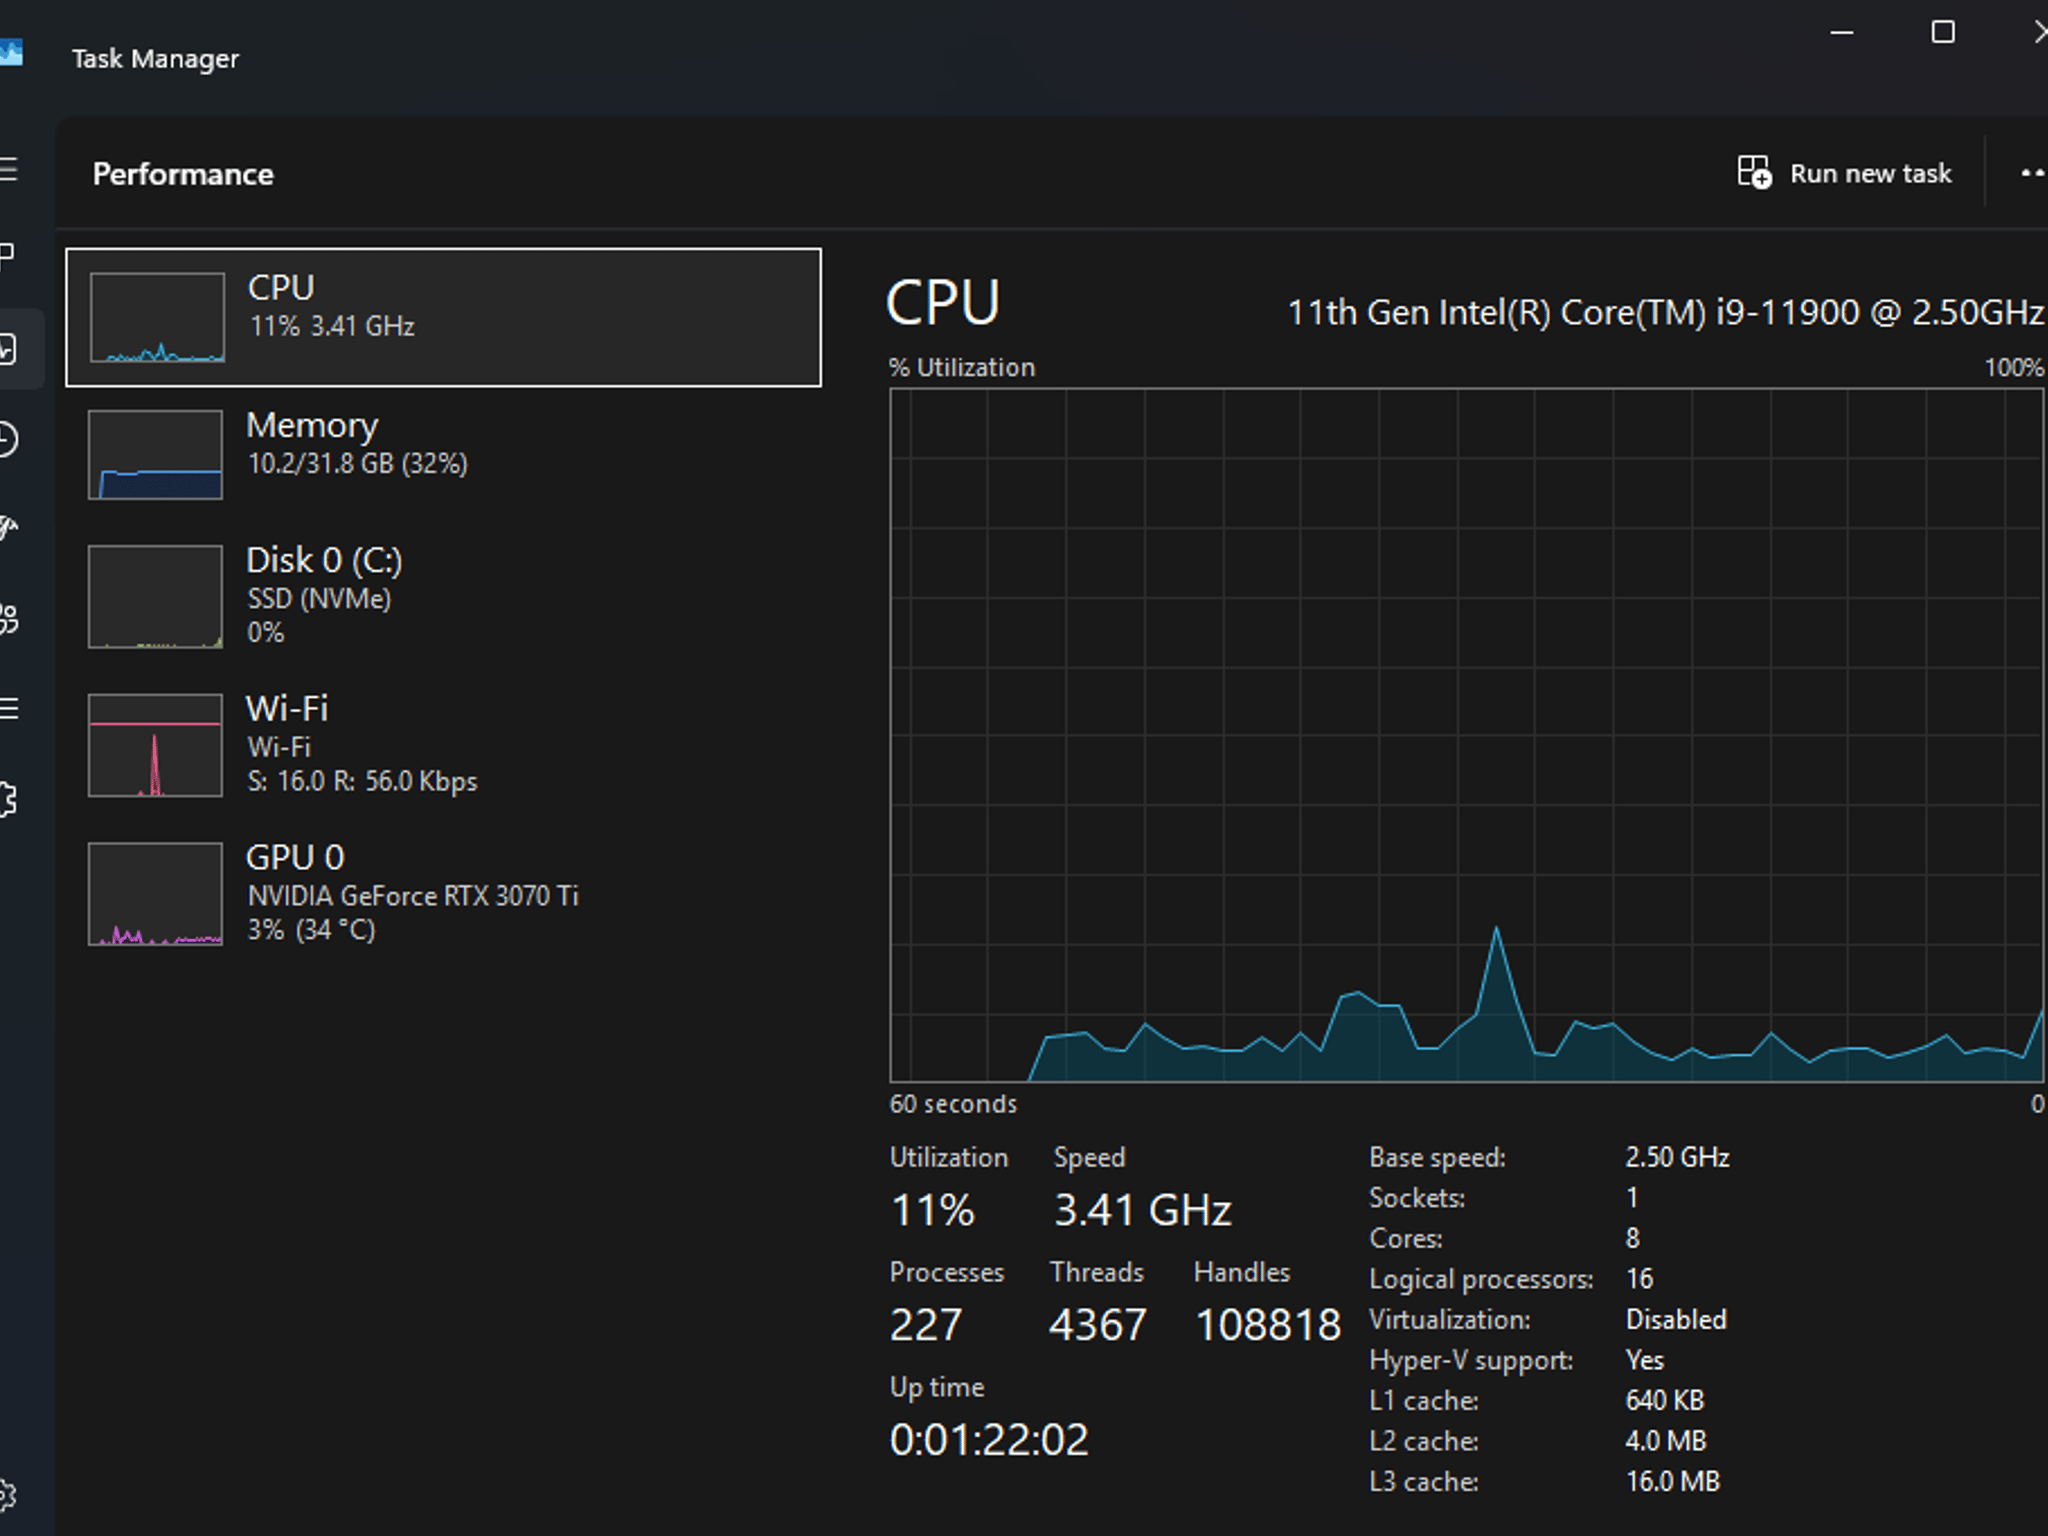Image resolution: width=2048 pixels, height=1536 pixels.
Task: Click the Threads count '4367'
Action: [x=1097, y=1325]
